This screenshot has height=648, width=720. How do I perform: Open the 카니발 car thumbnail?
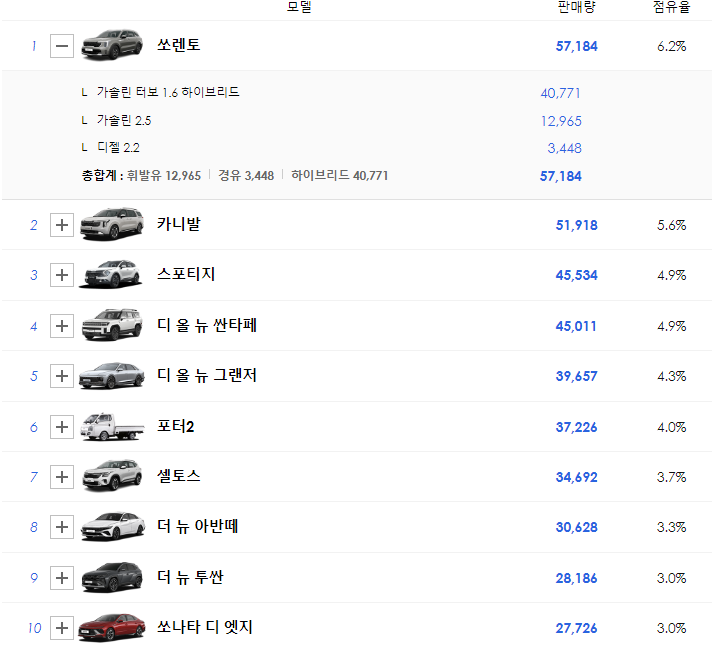point(112,224)
